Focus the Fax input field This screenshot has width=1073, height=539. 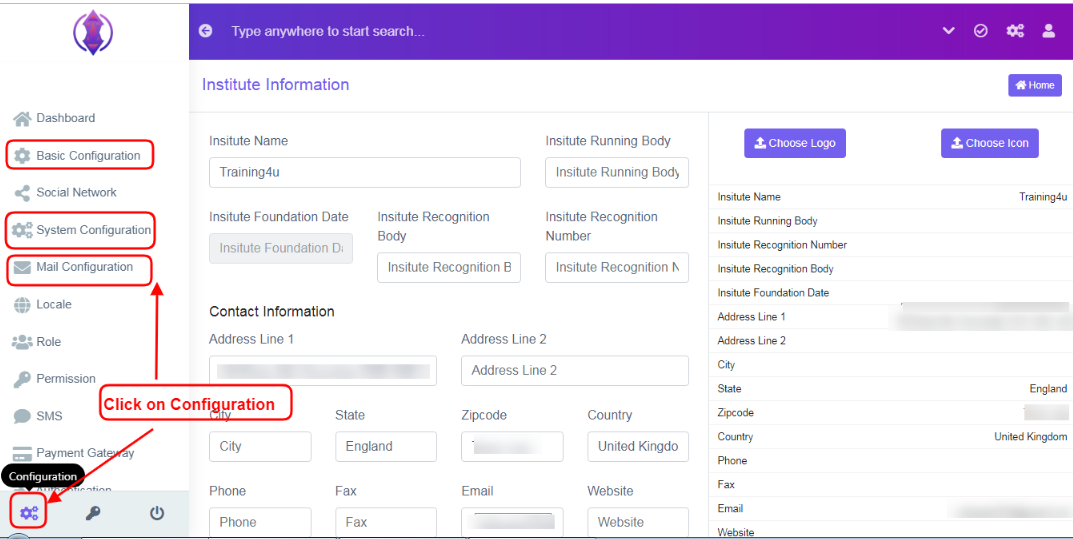pos(386,523)
